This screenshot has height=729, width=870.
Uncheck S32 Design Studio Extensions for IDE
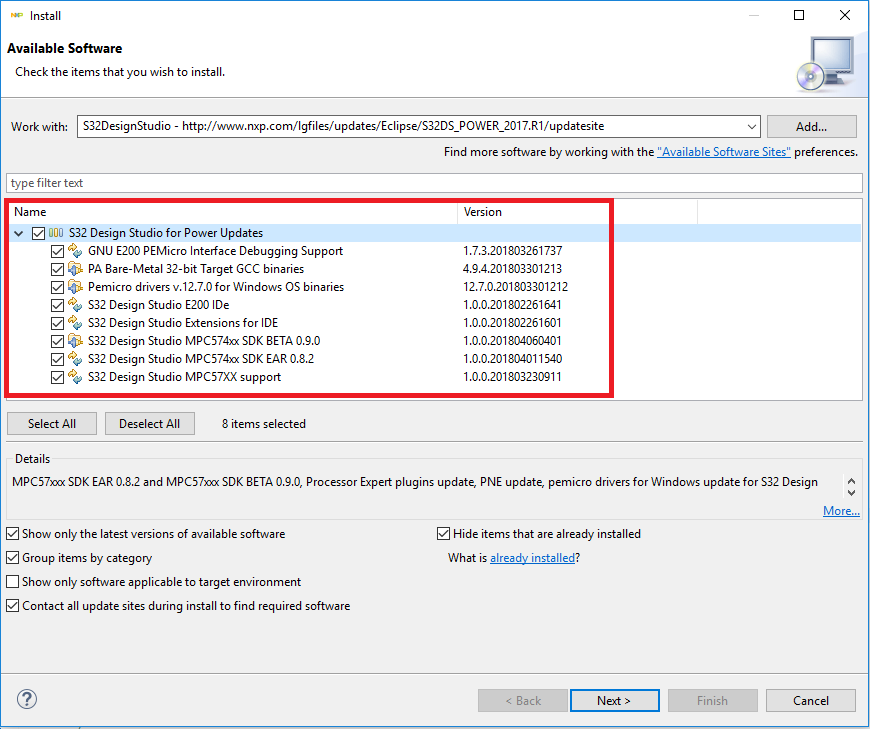(57, 323)
